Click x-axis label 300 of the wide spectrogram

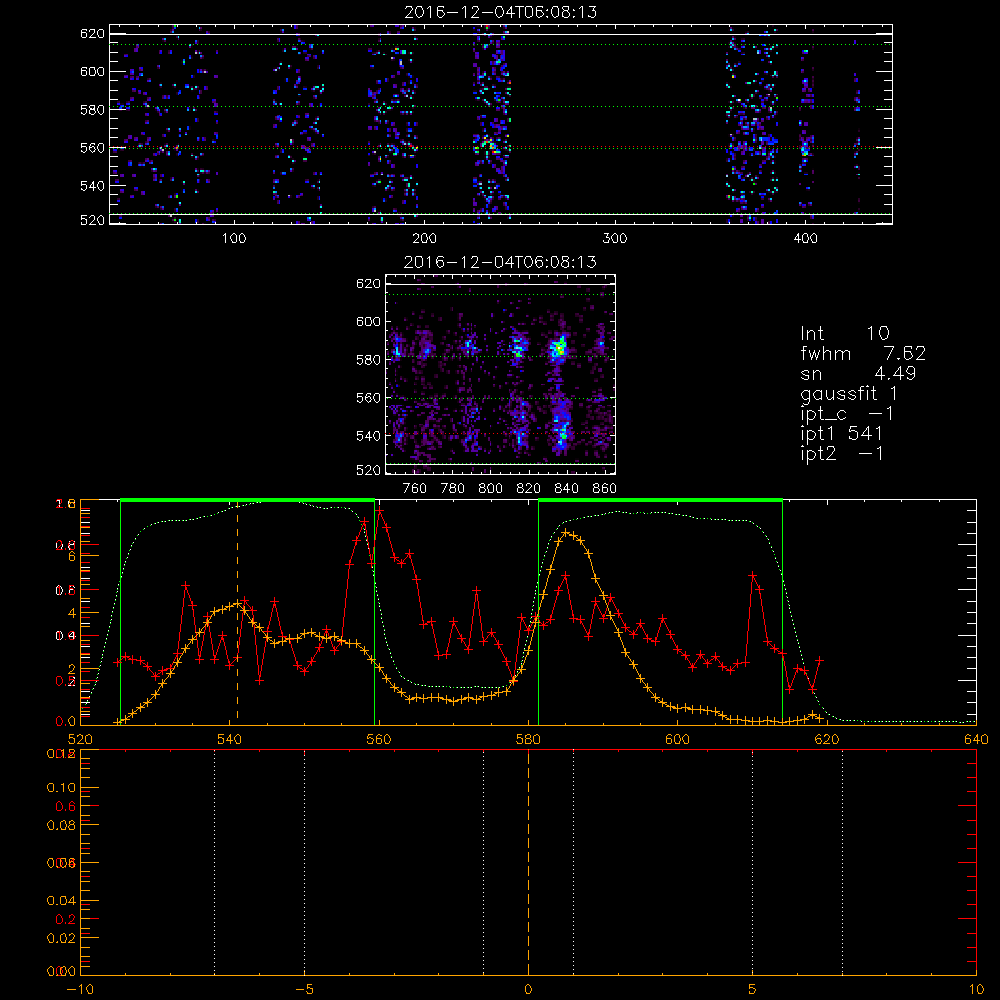(x=615, y=239)
